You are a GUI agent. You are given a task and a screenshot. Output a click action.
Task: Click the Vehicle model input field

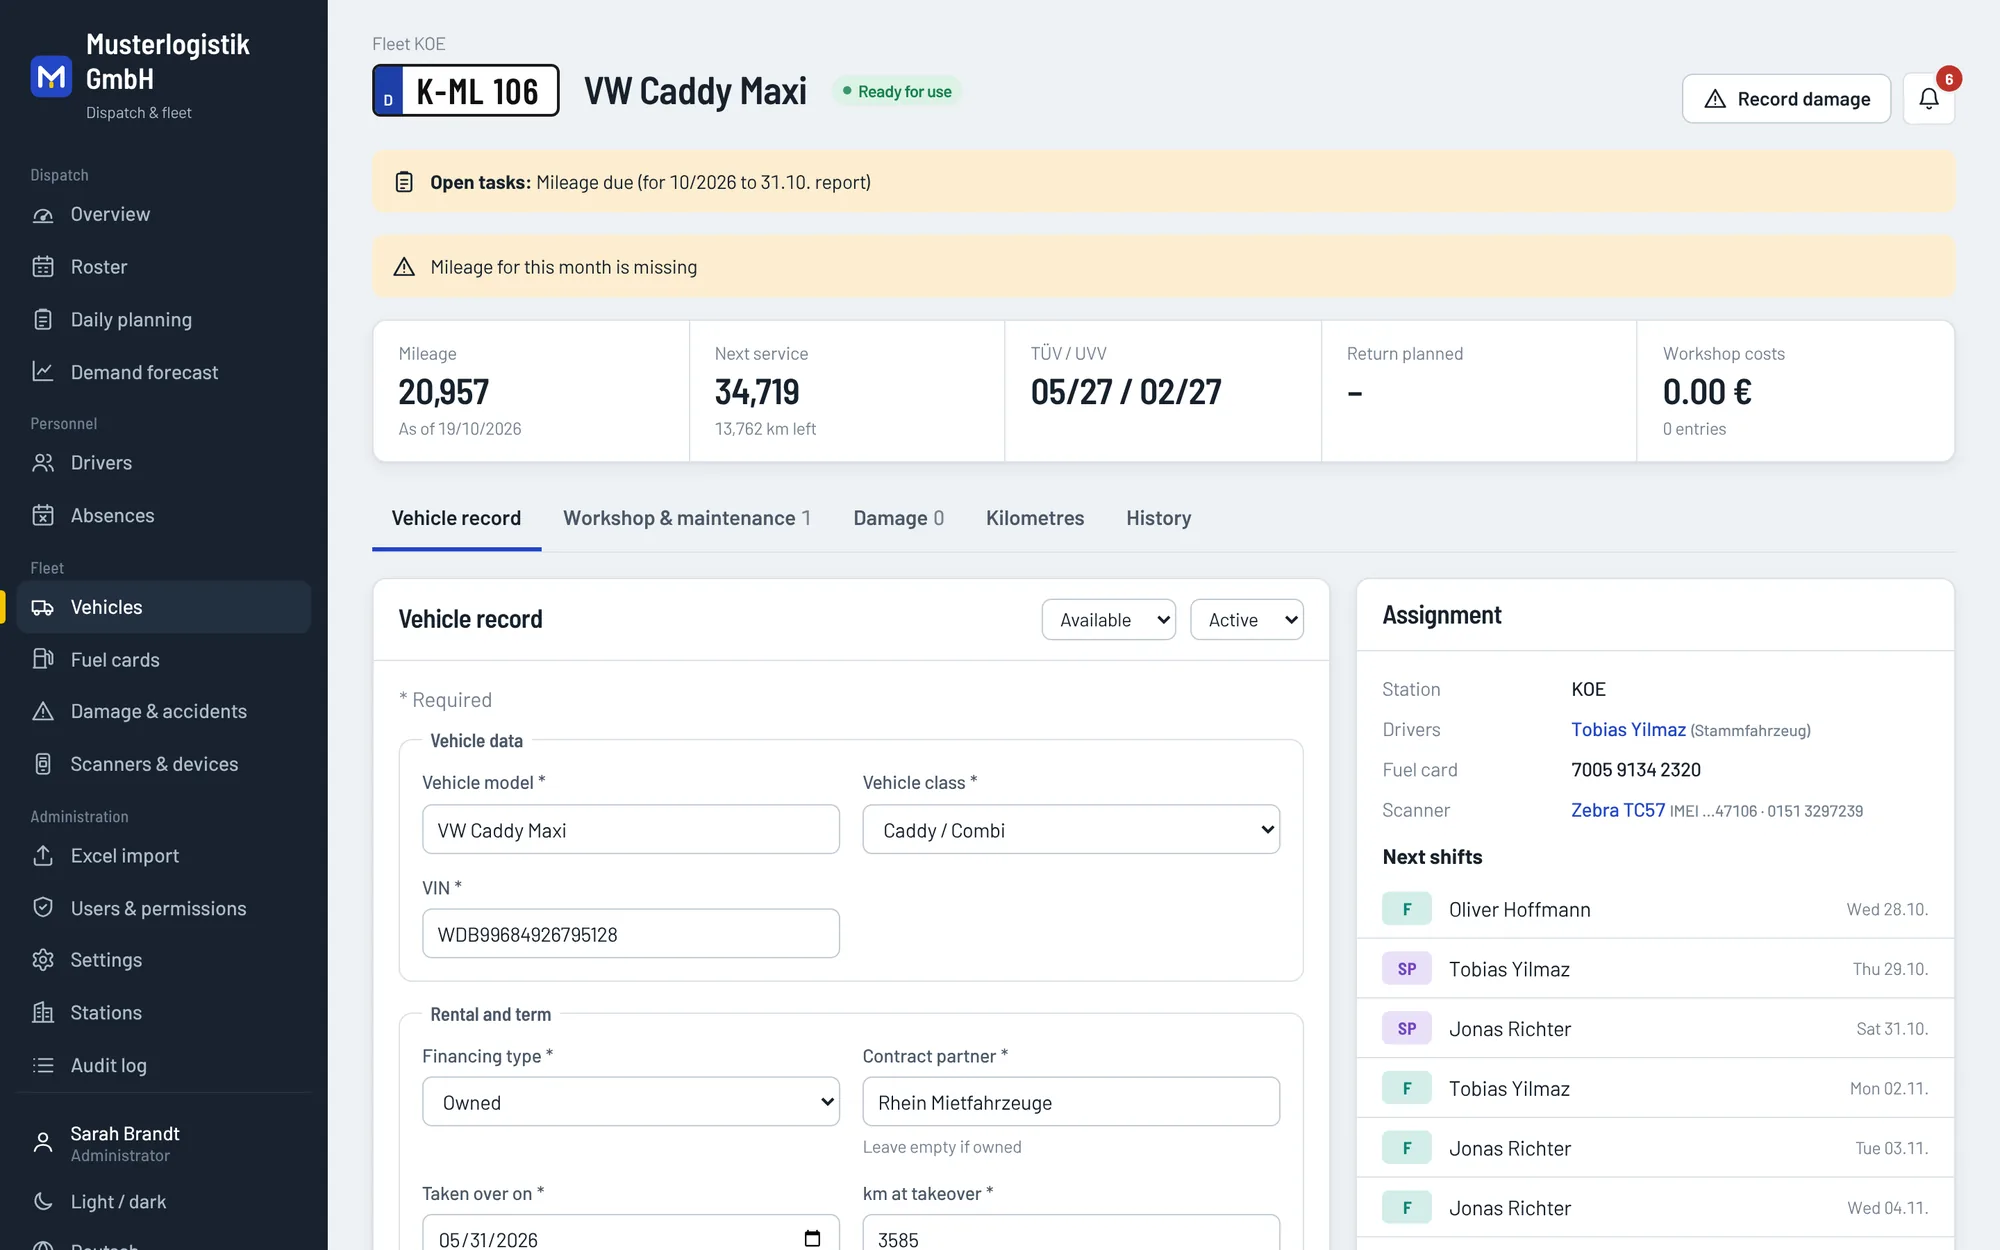point(631,830)
